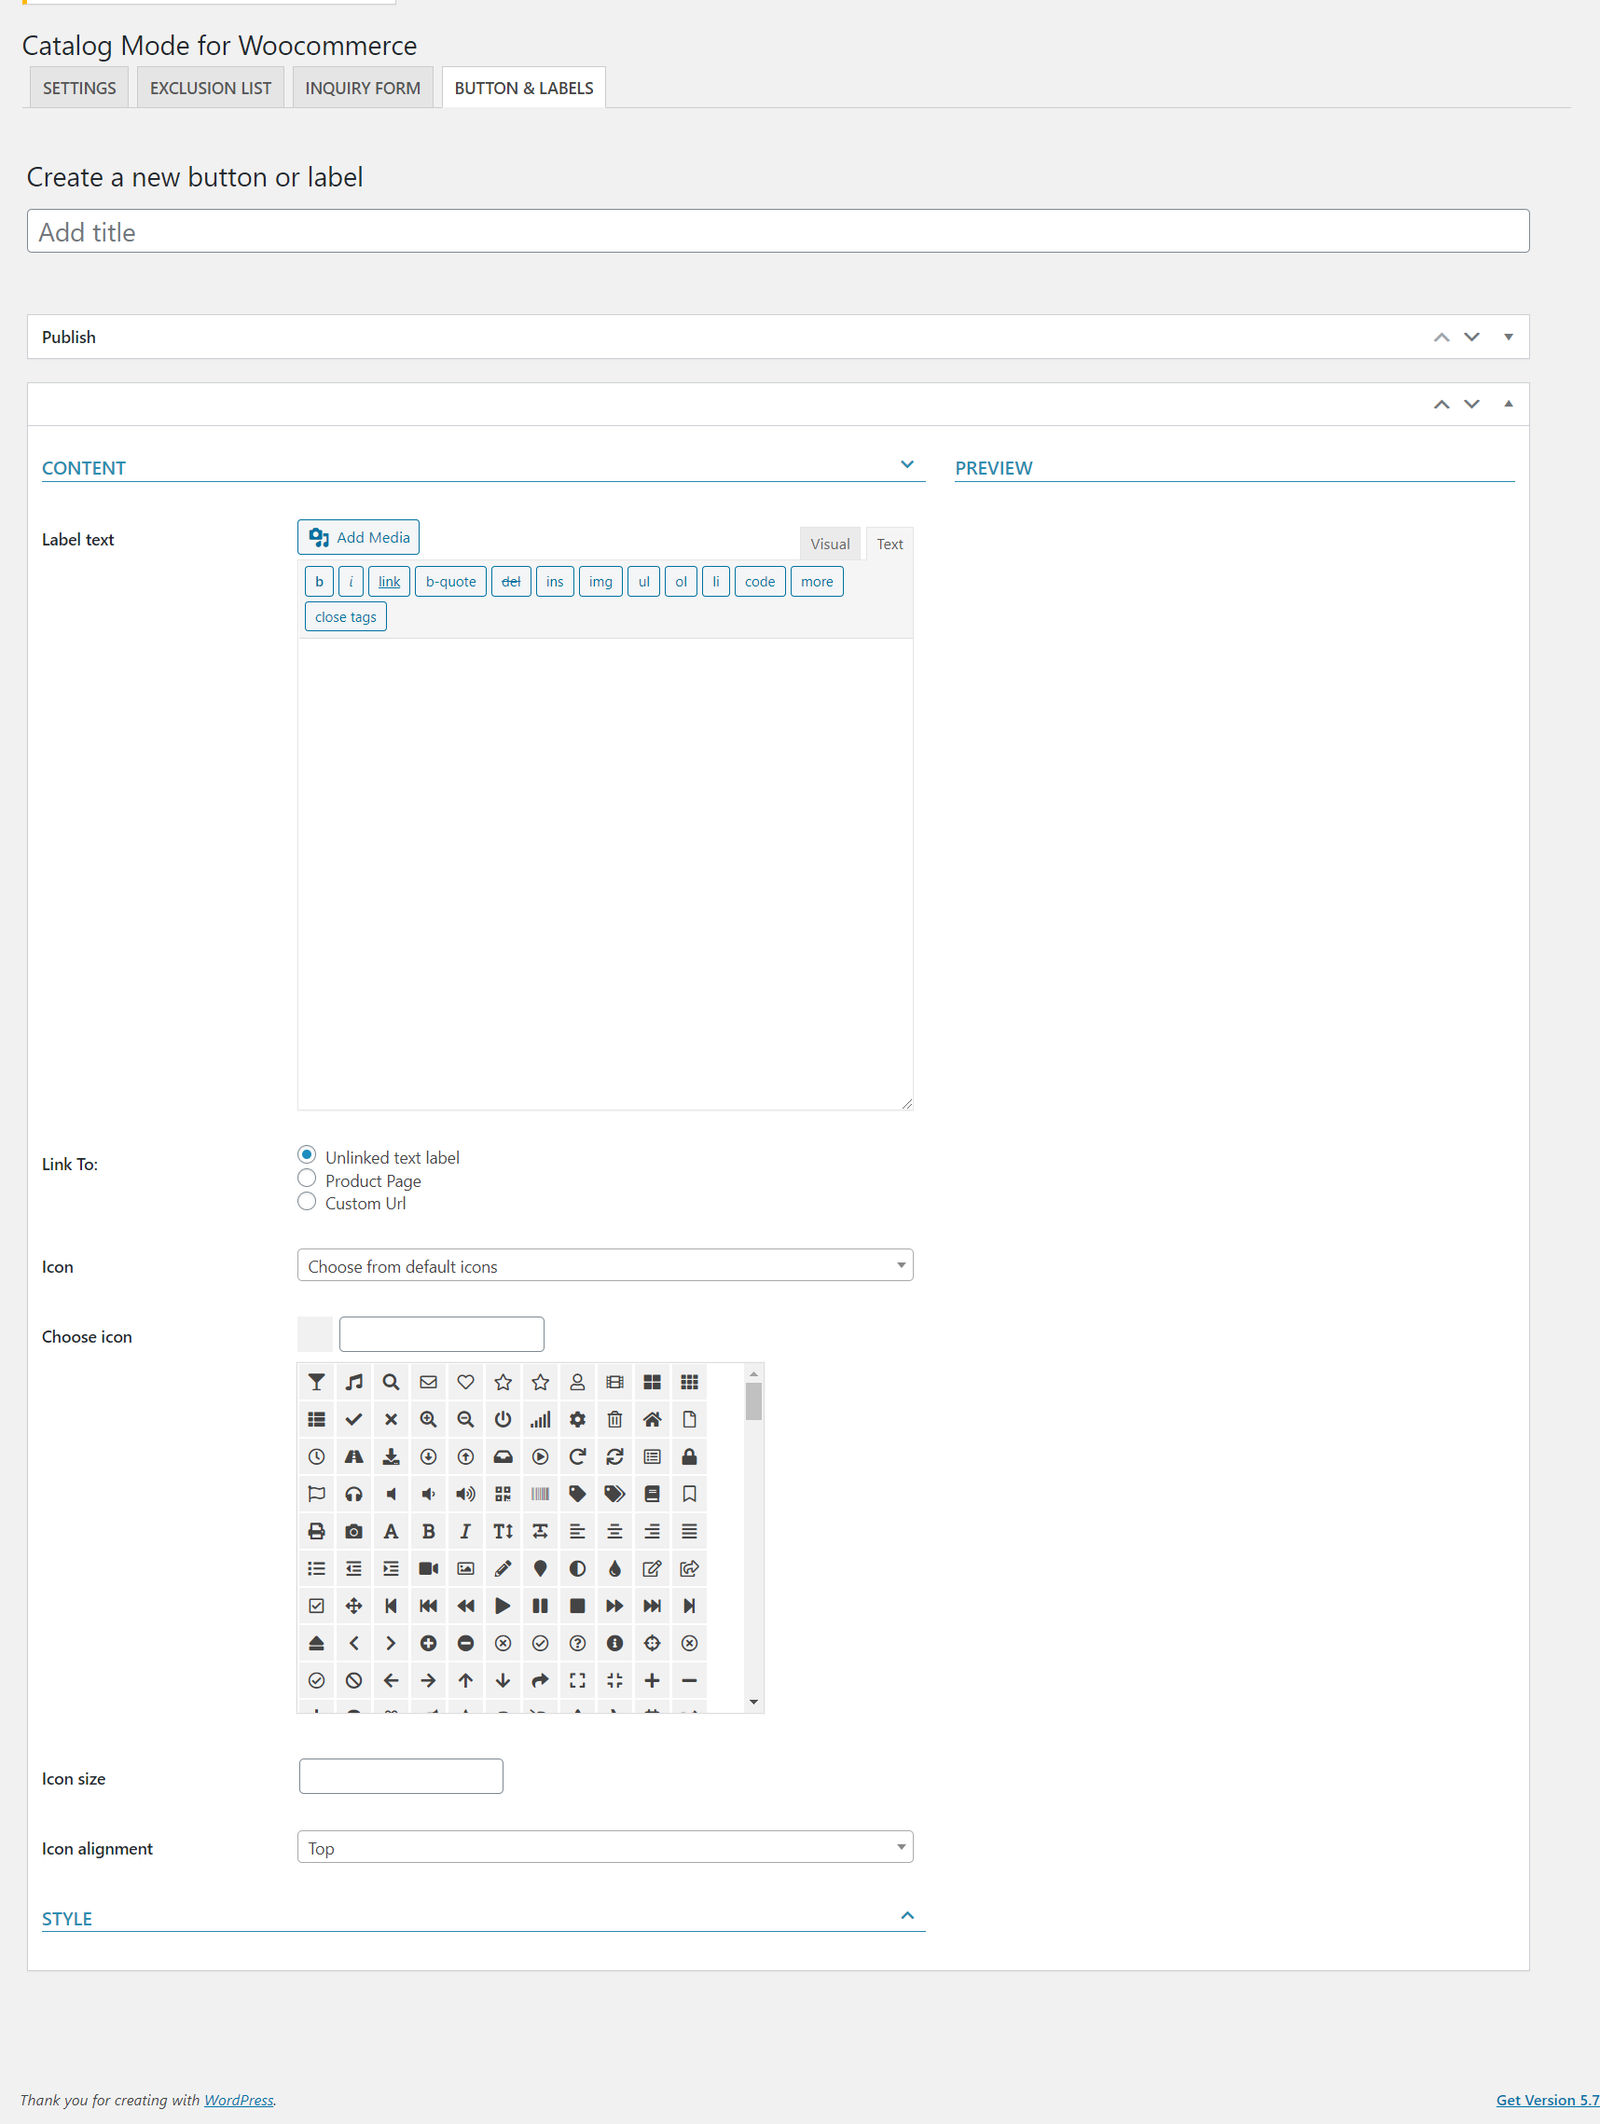The width and height of the screenshot is (1600, 2124).
Task: Switch editor to Visual tab
Action: point(830,544)
